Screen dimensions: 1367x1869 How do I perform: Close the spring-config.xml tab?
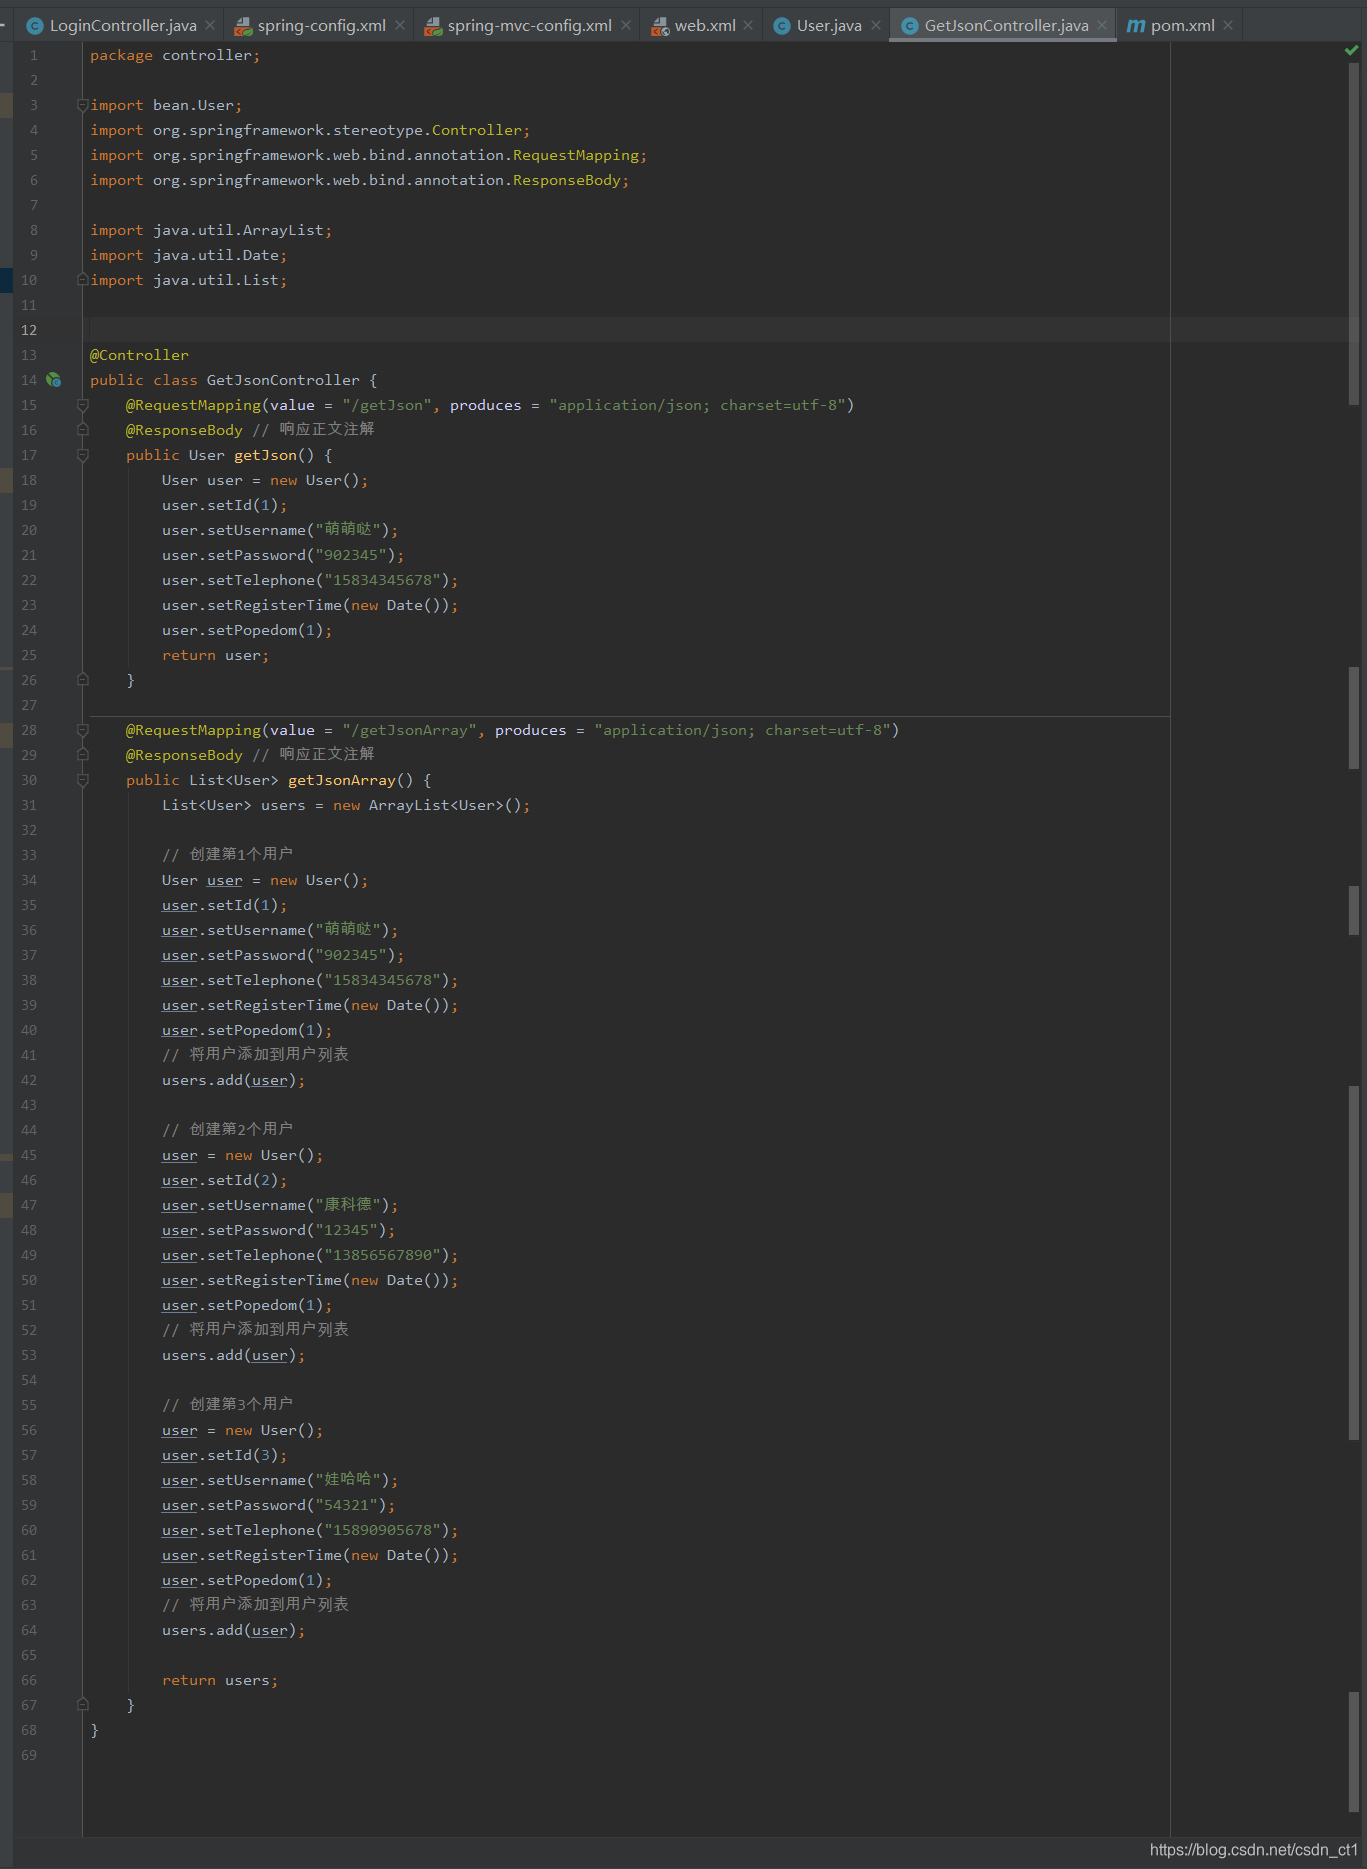[400, 25]
